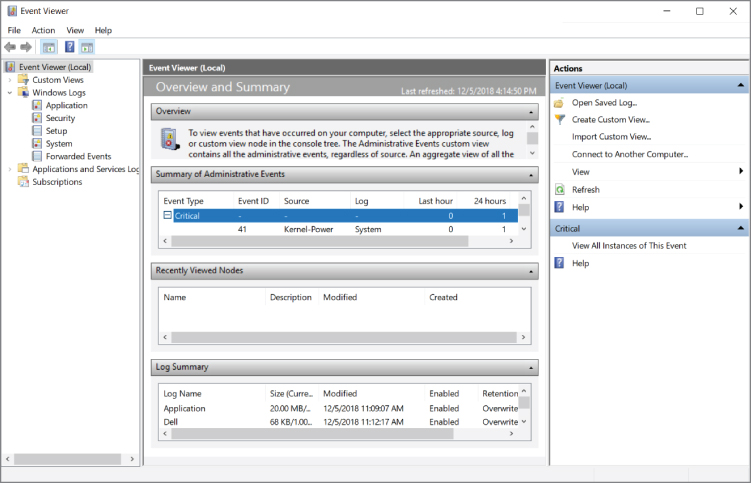Collapse the Critical event type row
This screenshot has height=483, width=751.
[168, 216]
